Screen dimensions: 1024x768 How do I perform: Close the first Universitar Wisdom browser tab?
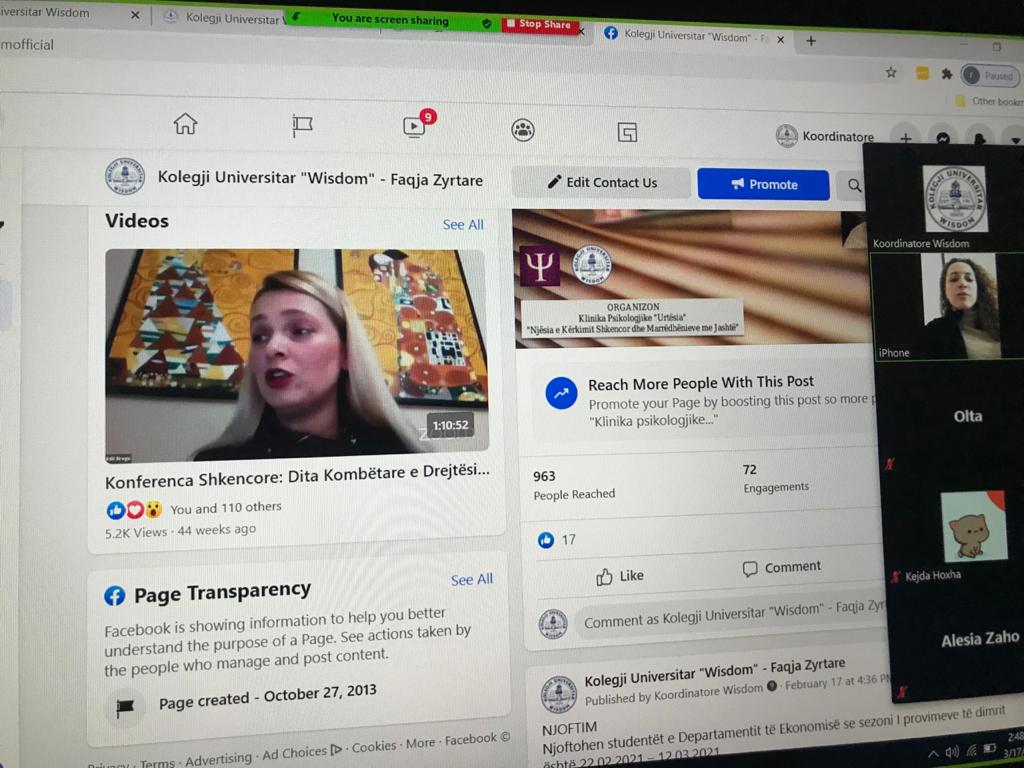tap(135, 14)
